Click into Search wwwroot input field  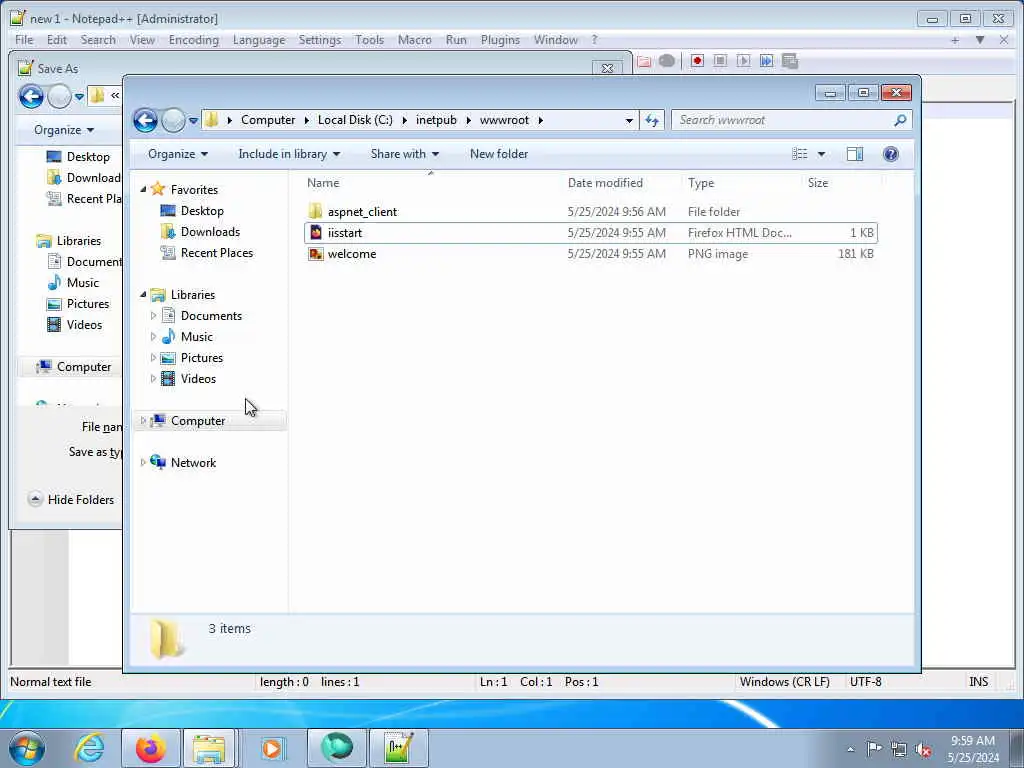coord(784,120)
